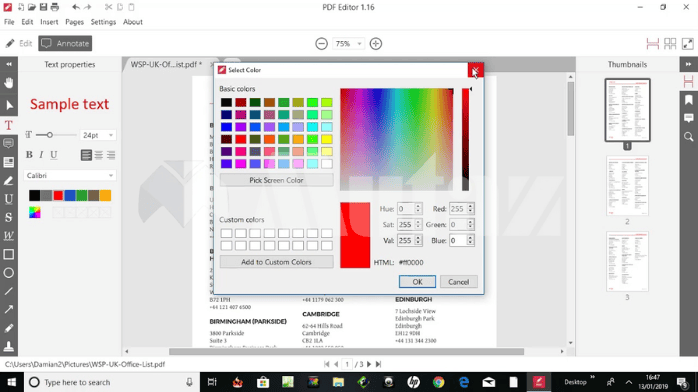Image resolution: width=698 pixels, height=392 pixels.
Task: Adjust the Red value spinner
Action: click(471, 209)
